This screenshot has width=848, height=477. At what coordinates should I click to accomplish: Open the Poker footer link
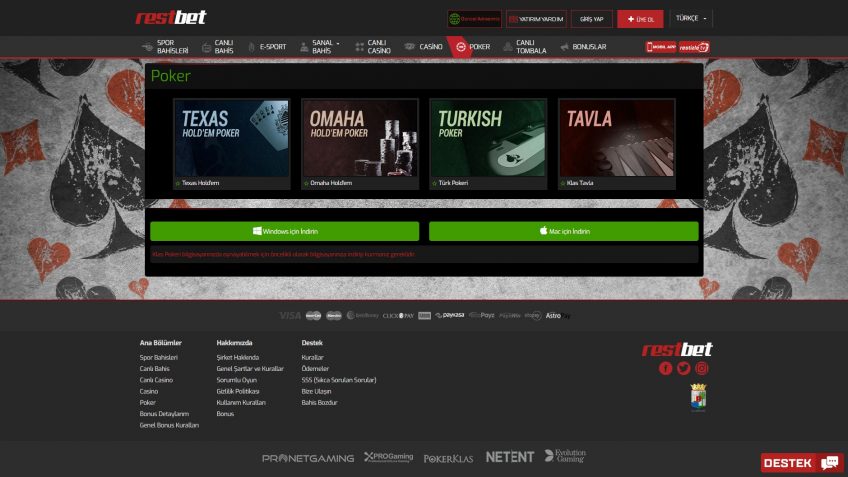tap(148, 403)
